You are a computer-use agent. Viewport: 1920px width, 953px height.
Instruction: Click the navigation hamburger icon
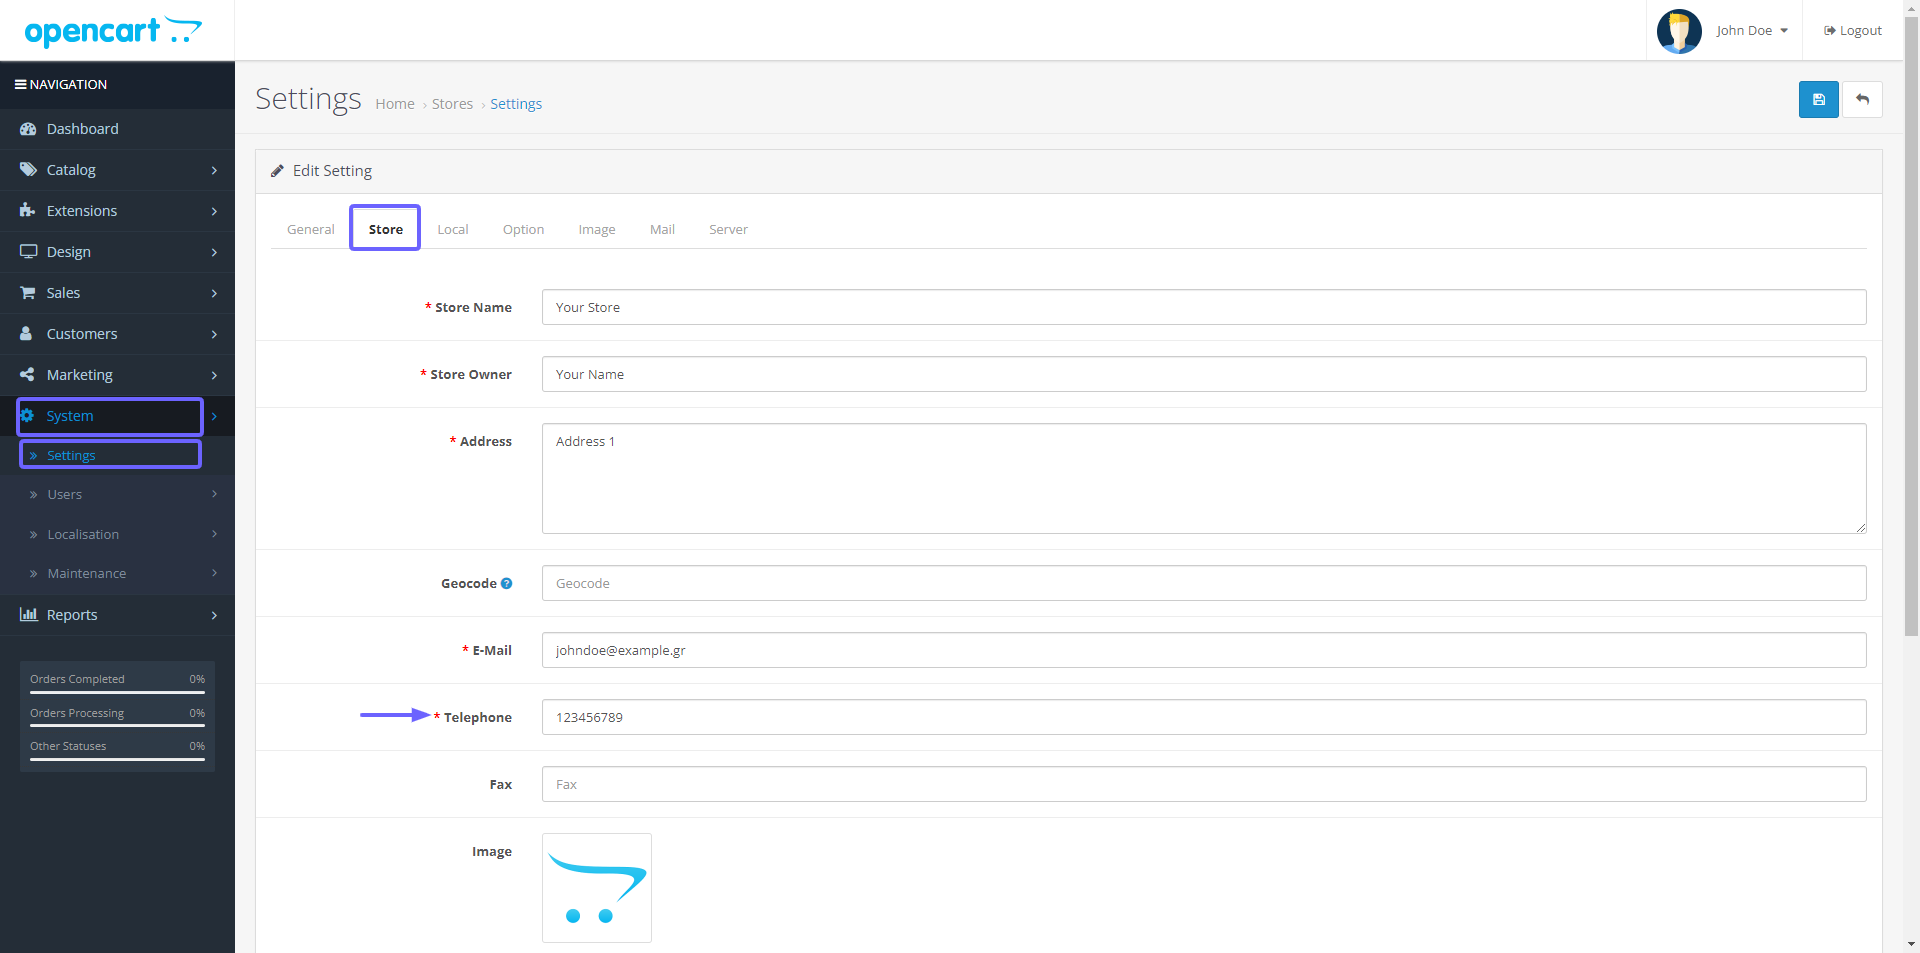(x=20, y=85)
